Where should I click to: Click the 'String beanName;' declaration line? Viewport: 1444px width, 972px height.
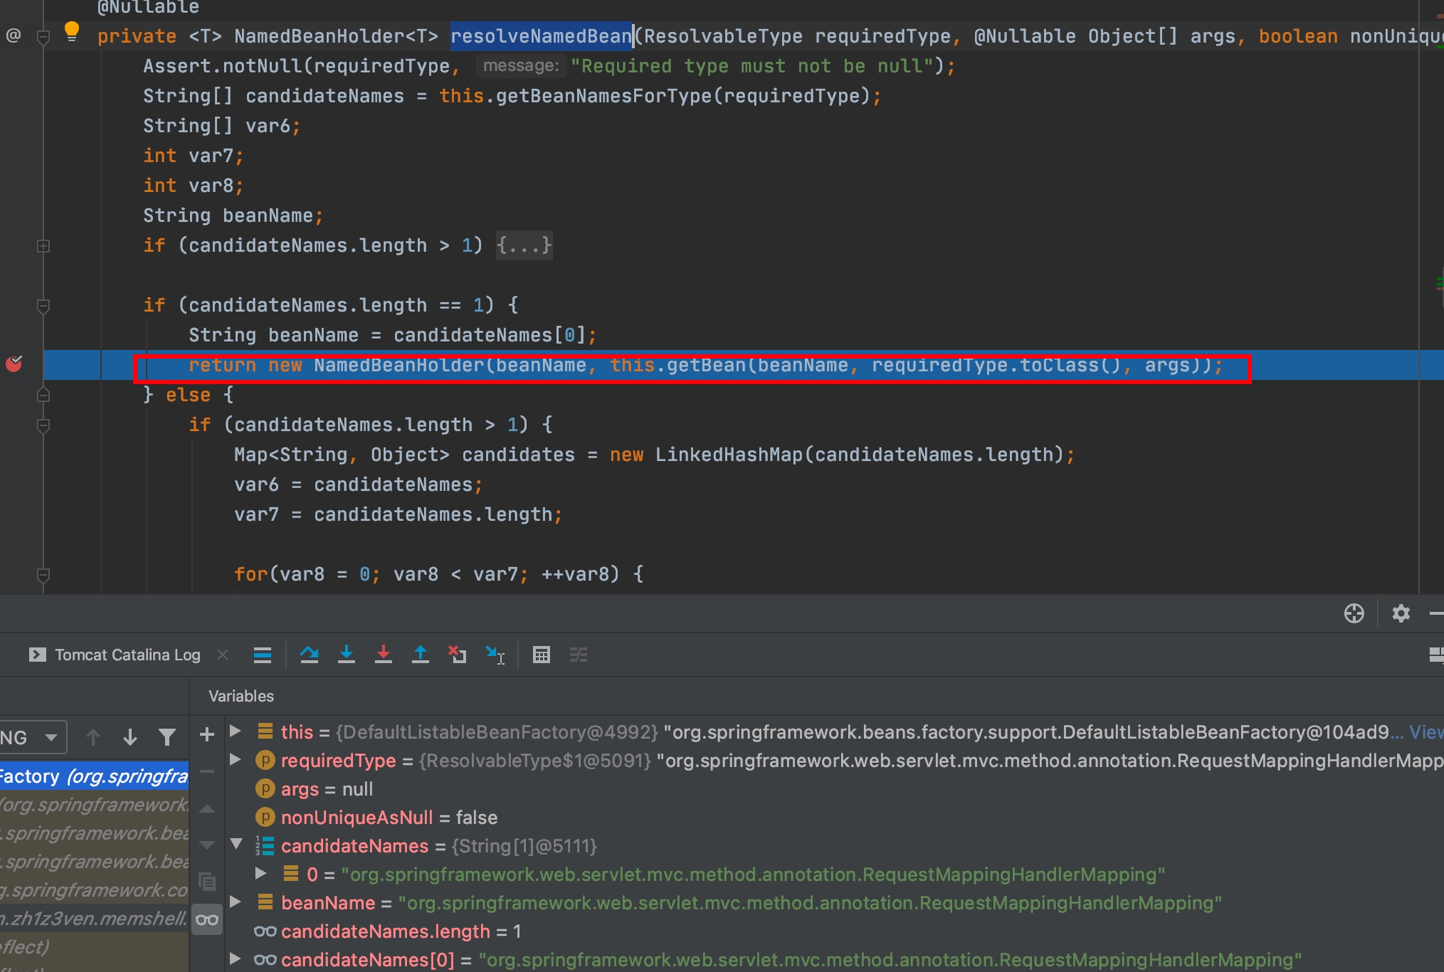(232, 216)
